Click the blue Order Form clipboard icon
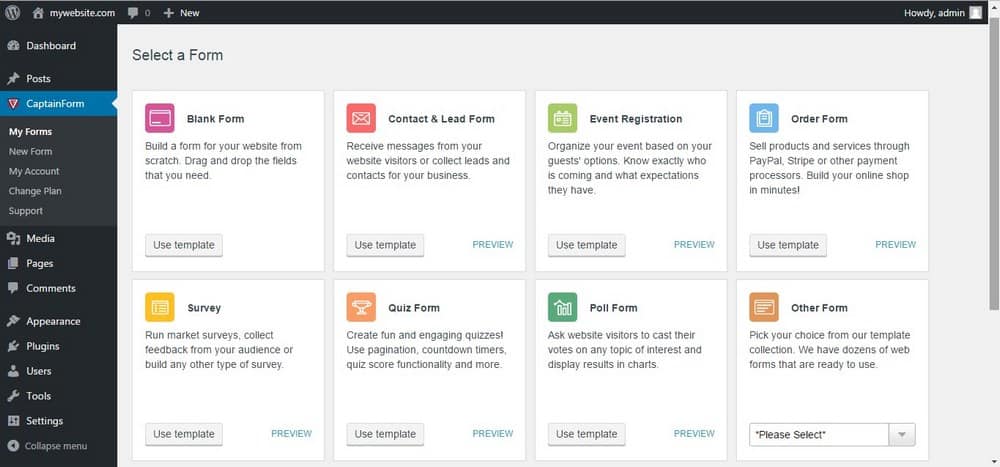This screenshot has height=467, width=1000. 764,118
